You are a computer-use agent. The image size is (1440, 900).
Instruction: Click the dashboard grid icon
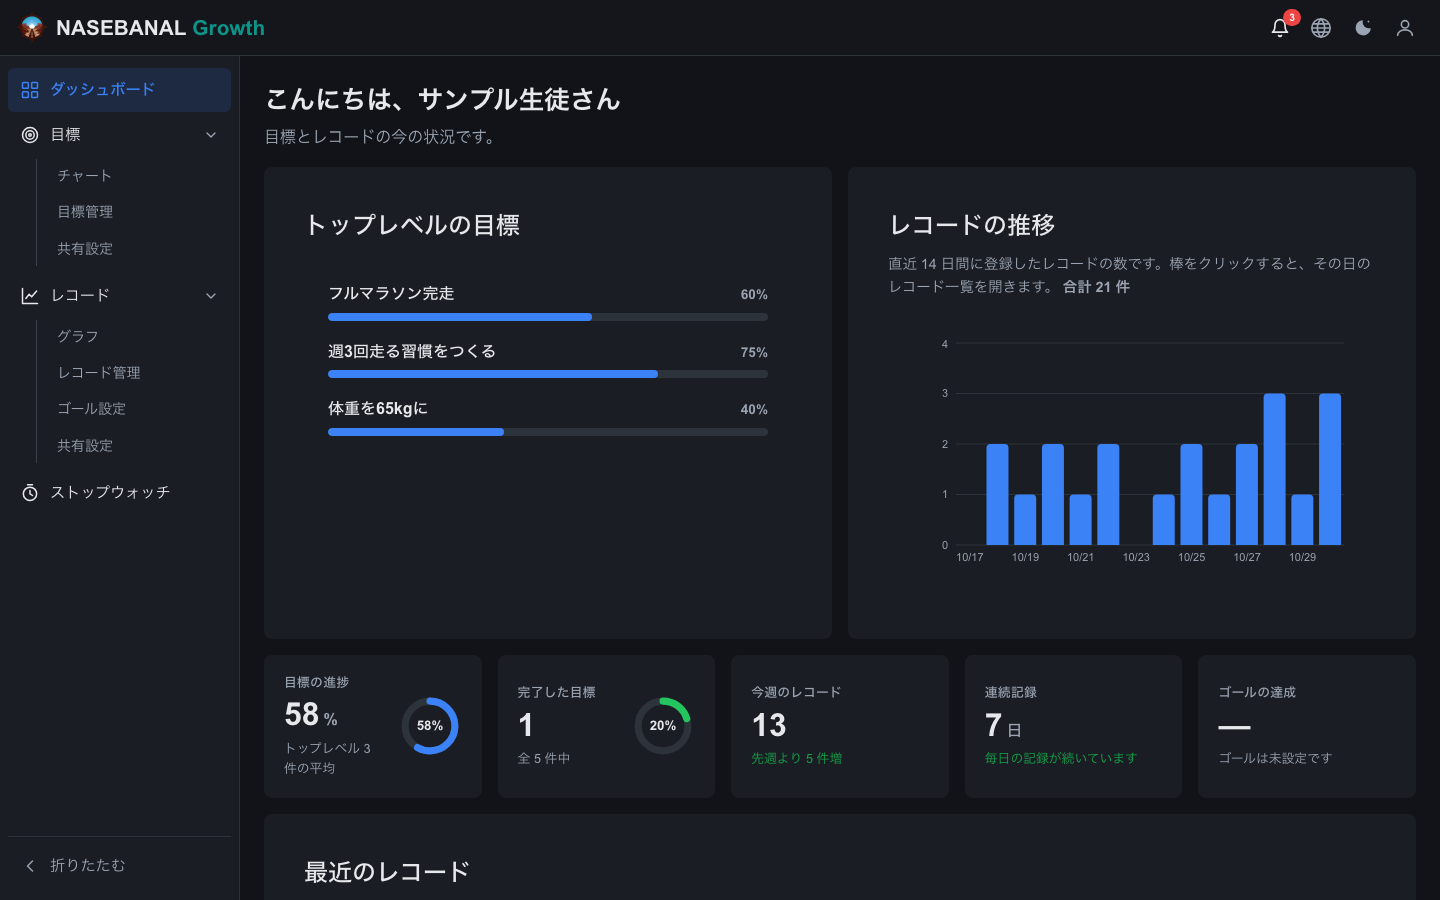click(30, 90)
